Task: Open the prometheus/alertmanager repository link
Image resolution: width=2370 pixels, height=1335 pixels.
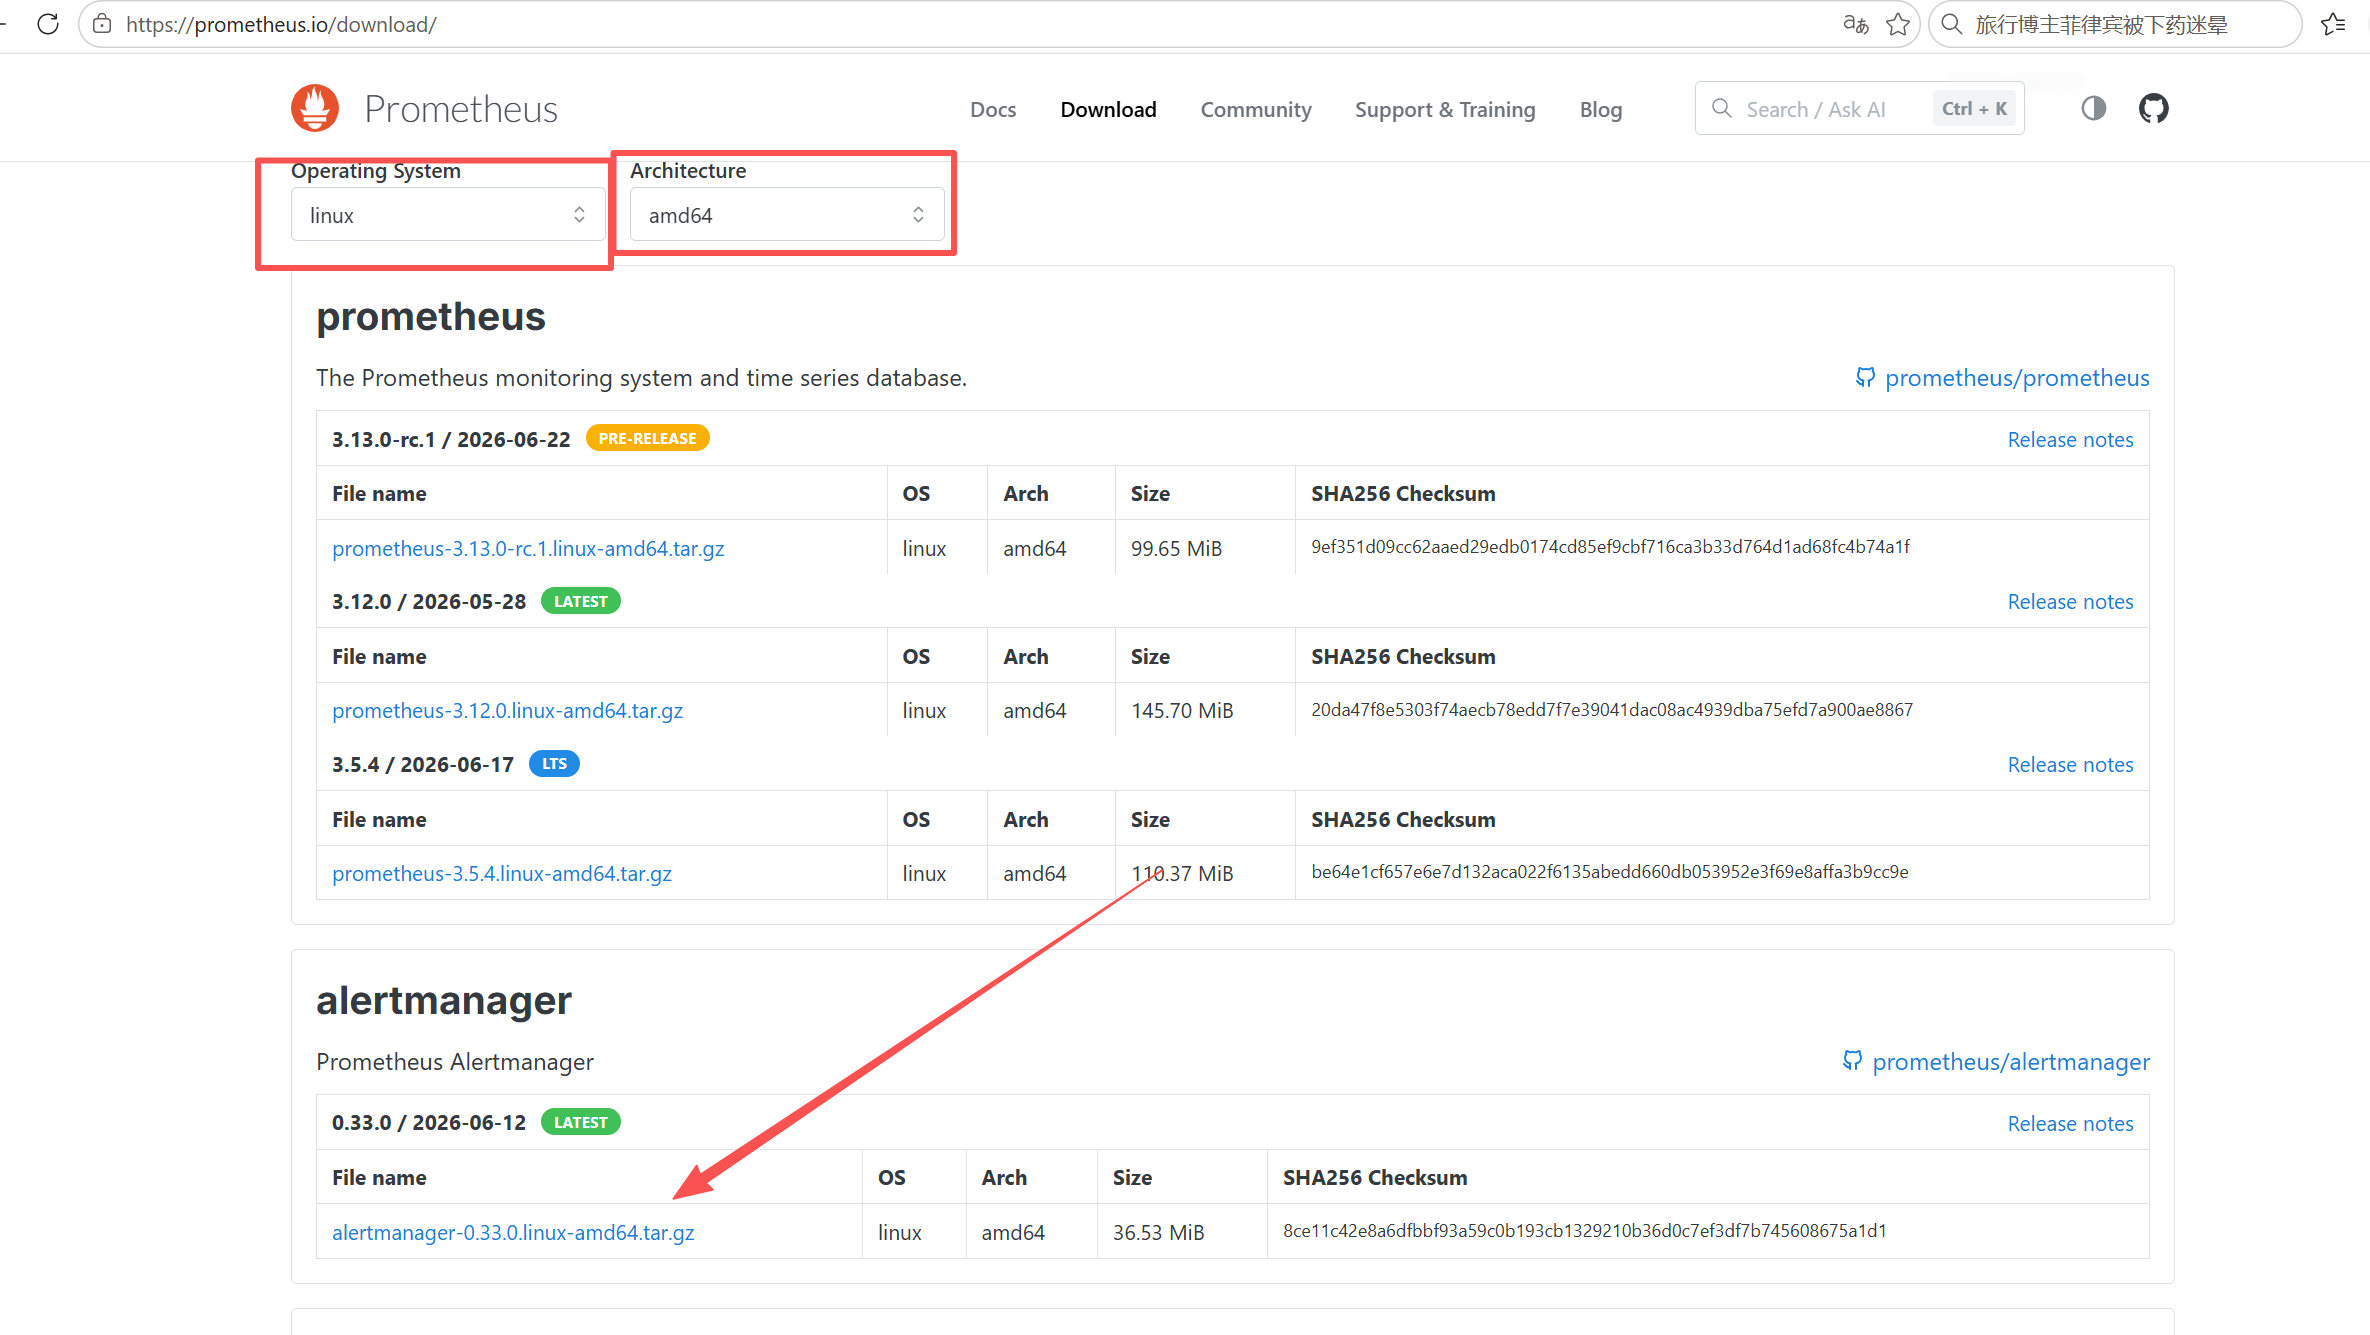Action: (2011, 1062)
